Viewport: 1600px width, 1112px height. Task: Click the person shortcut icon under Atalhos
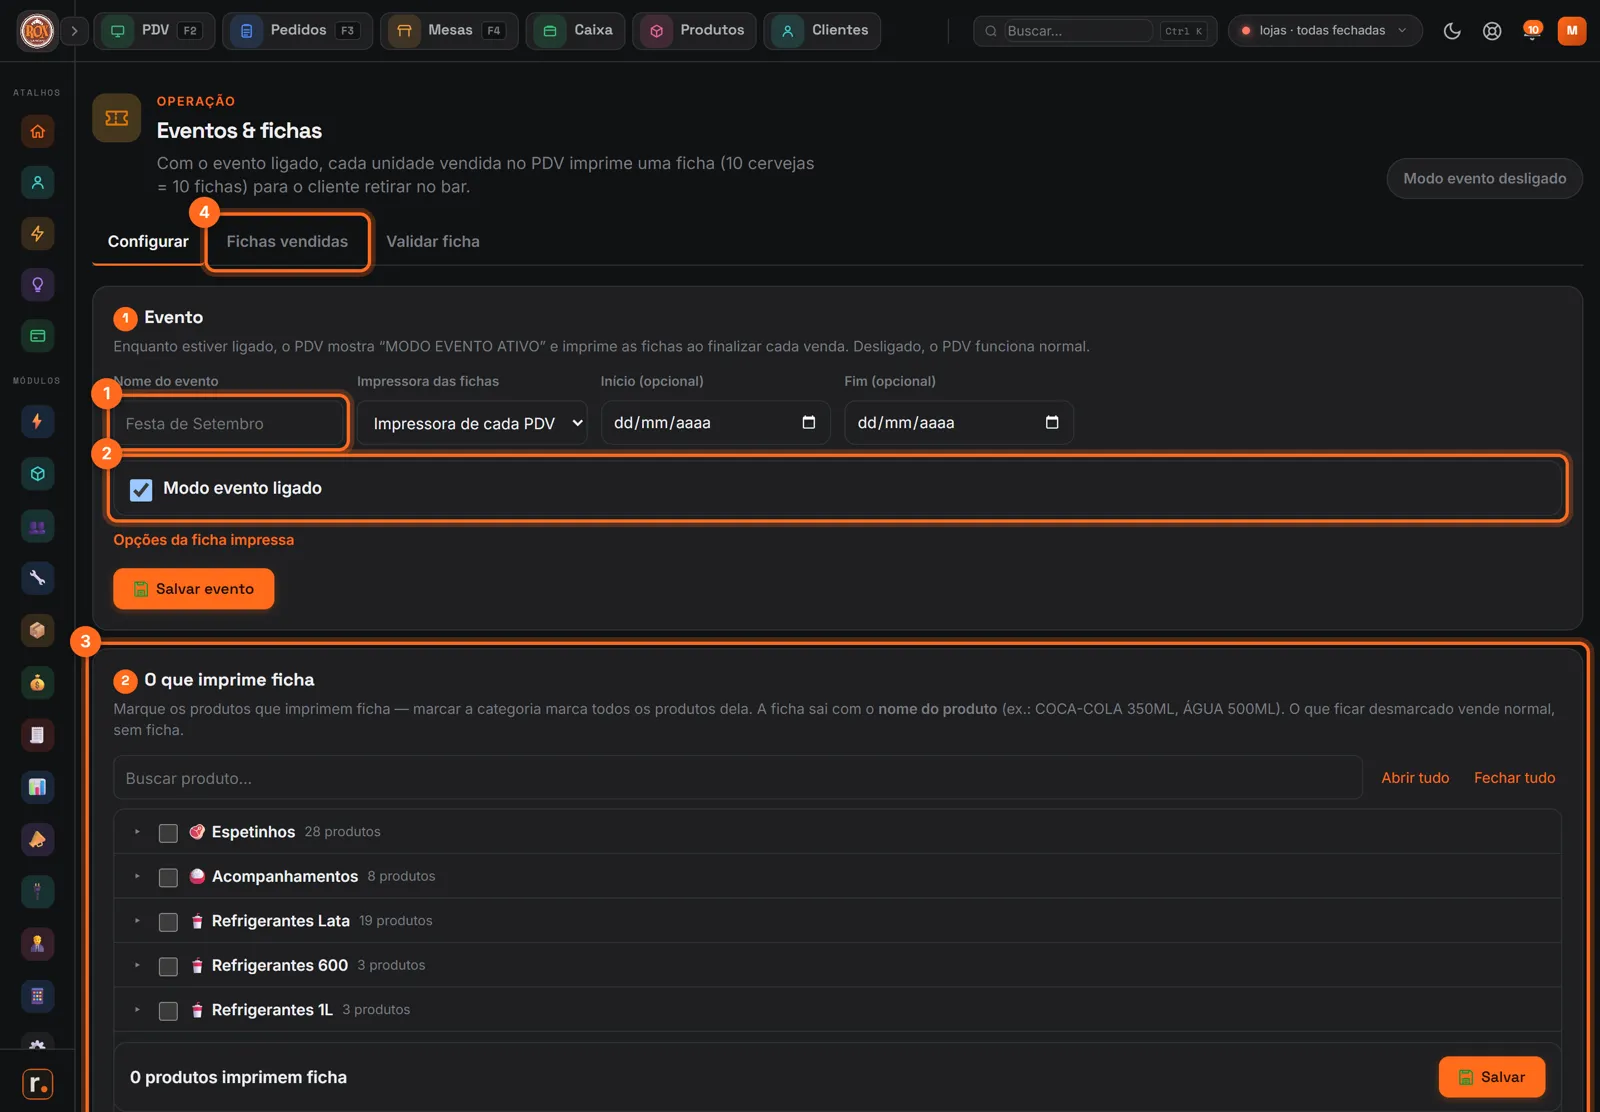tap(37, 182)
